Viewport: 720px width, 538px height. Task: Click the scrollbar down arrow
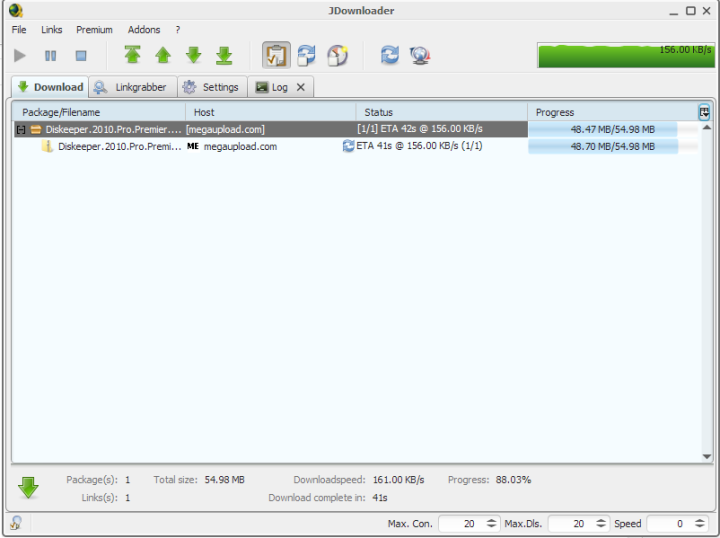tap(707, 456)
